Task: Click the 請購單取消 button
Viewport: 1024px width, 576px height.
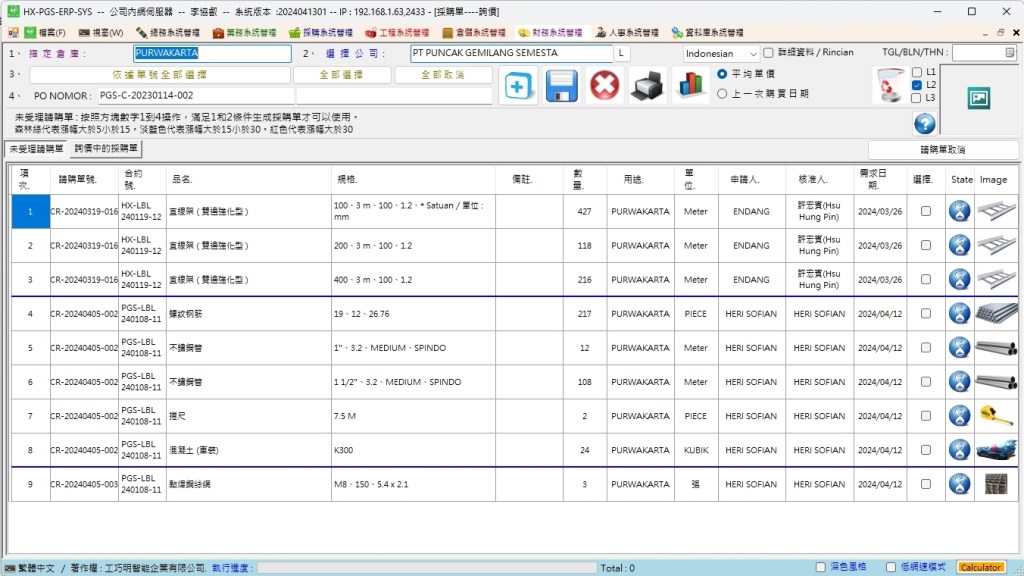Action: (942, 149)
